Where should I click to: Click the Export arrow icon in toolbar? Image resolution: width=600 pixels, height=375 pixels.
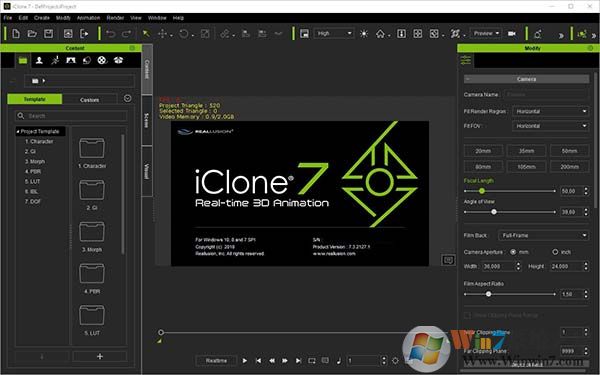coord(84,34)
